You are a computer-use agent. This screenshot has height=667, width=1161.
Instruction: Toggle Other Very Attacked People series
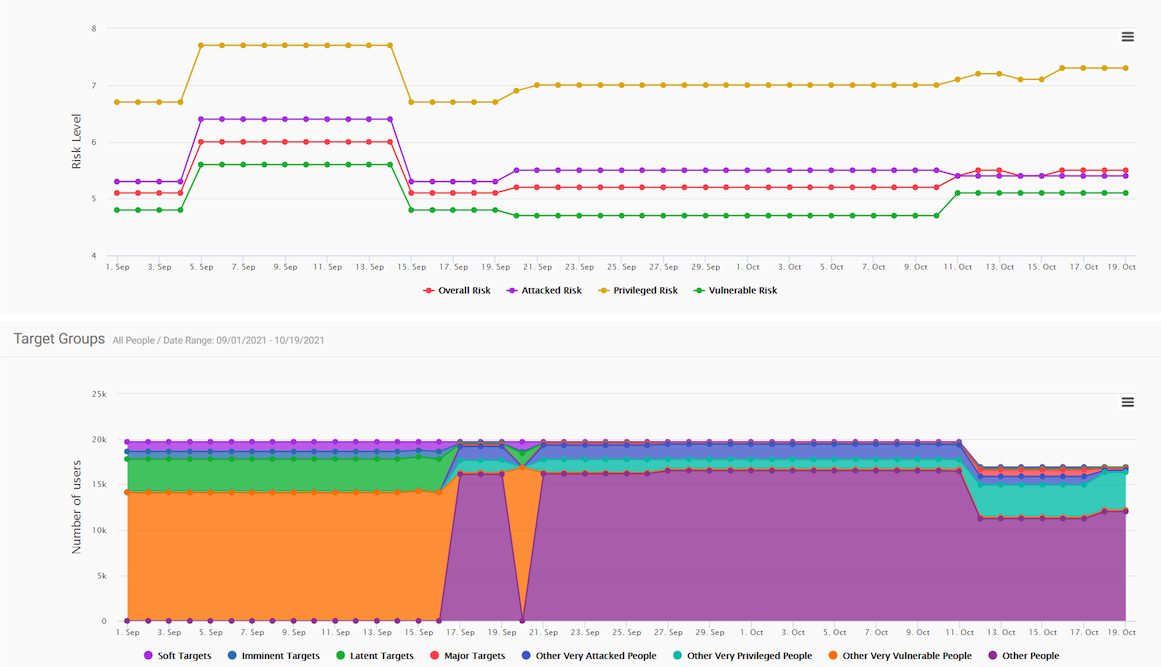pos(589,656)
